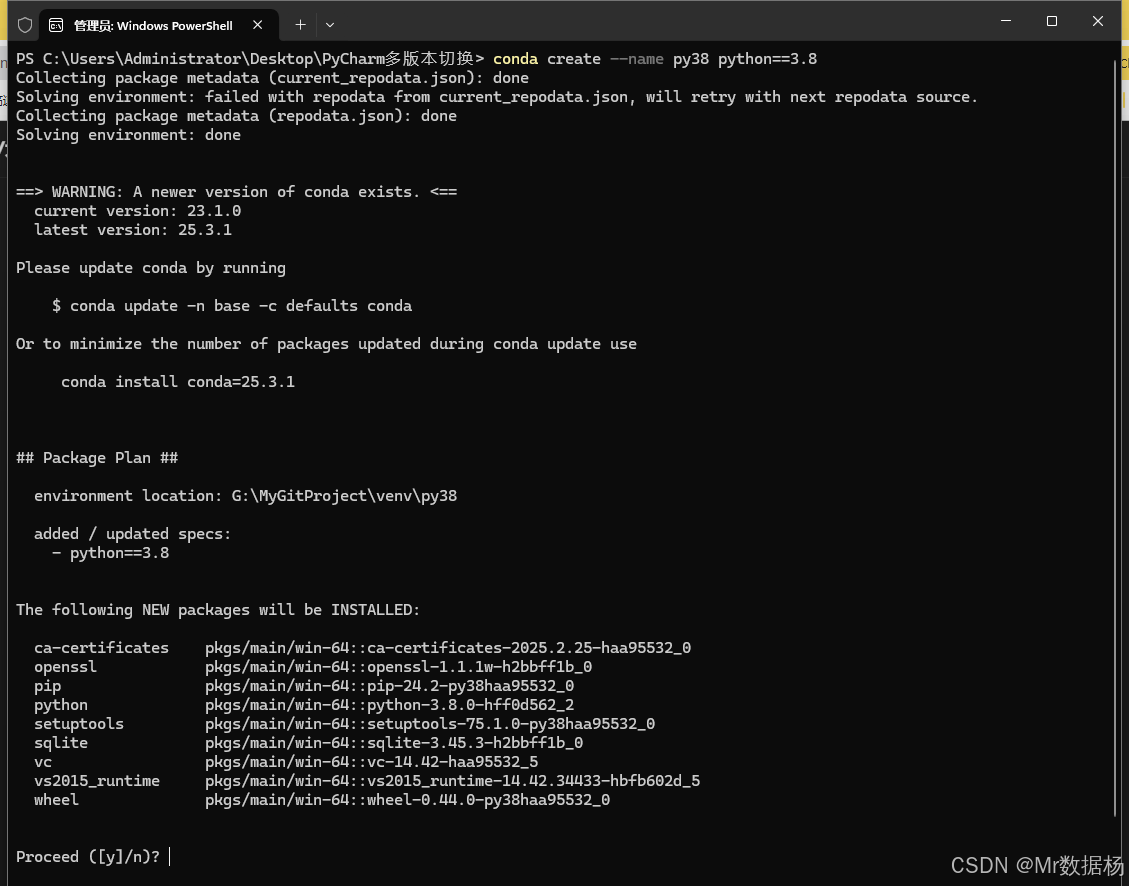Click the '## Package Plan ##' heading
This screenshot has width=1129, height=886.
coord(96,458)
